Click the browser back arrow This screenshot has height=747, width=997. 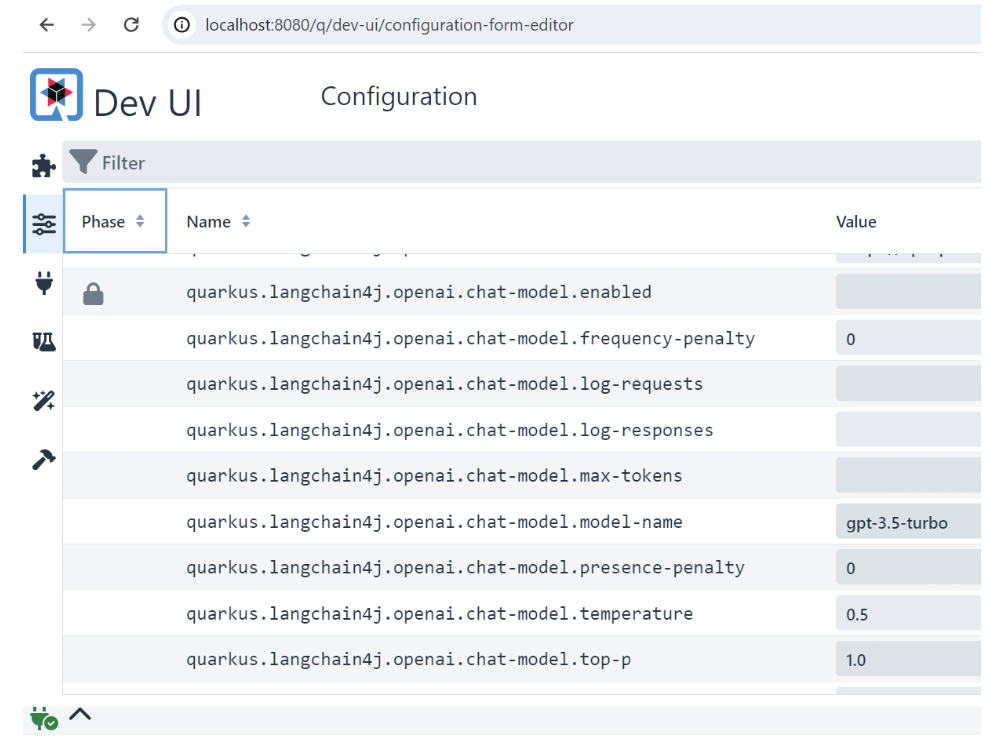pos(47,25)
